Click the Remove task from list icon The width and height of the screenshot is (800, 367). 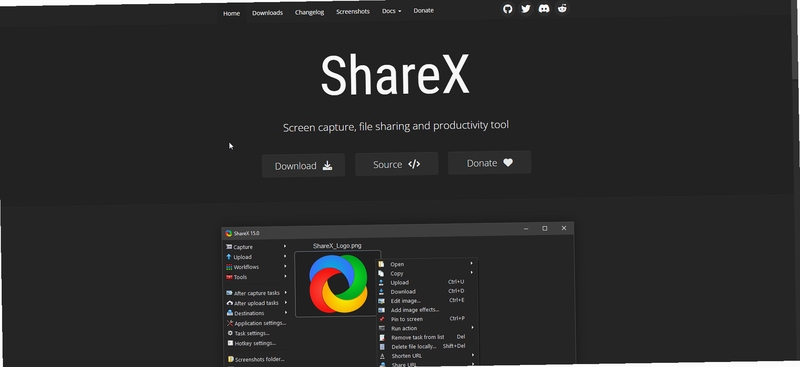point(382,338)
